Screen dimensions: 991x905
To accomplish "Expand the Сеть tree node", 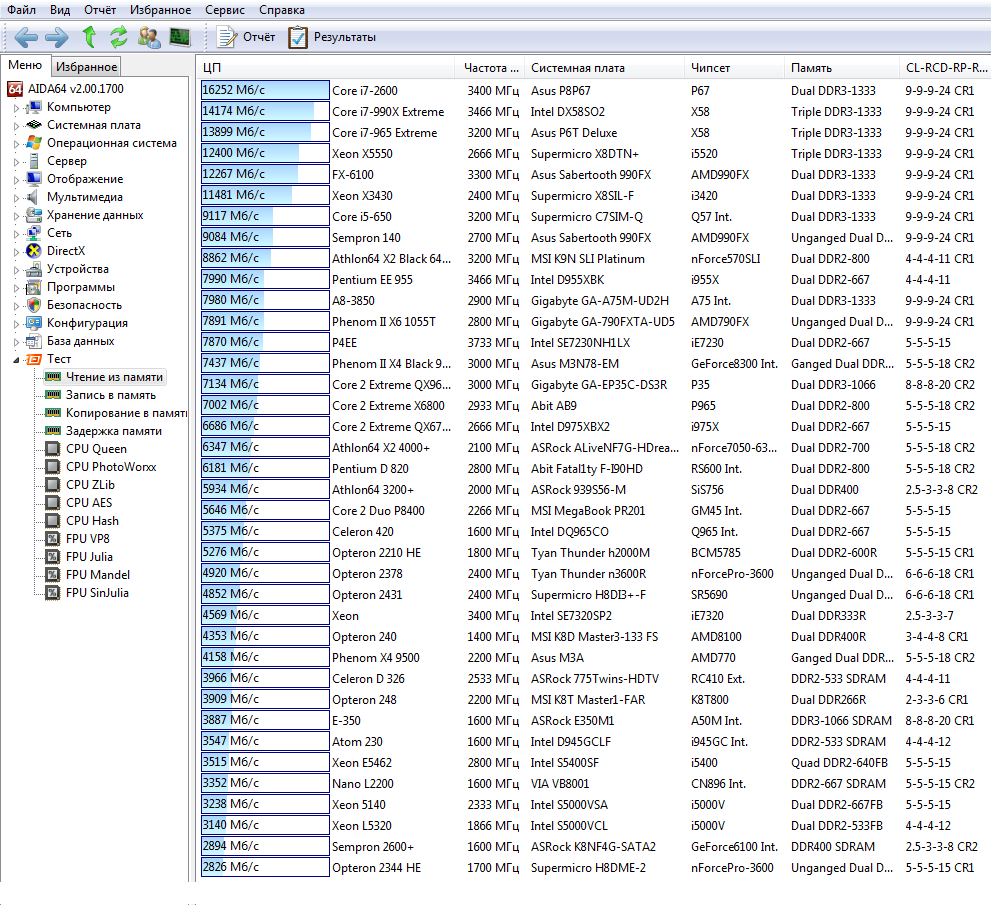I will pyautogui.click(x=16, y=234).
